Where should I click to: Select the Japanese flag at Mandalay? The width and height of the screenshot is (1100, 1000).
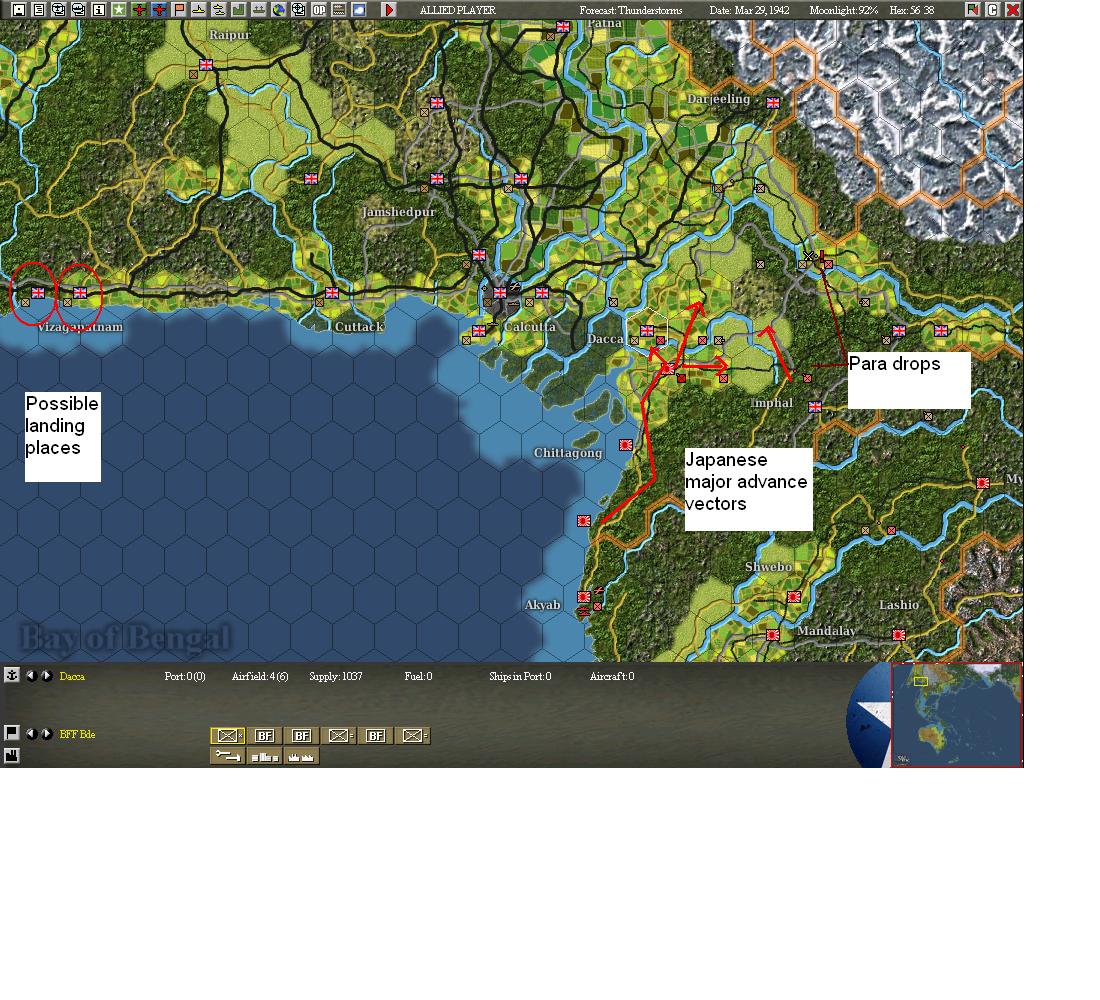click(773, 634)
